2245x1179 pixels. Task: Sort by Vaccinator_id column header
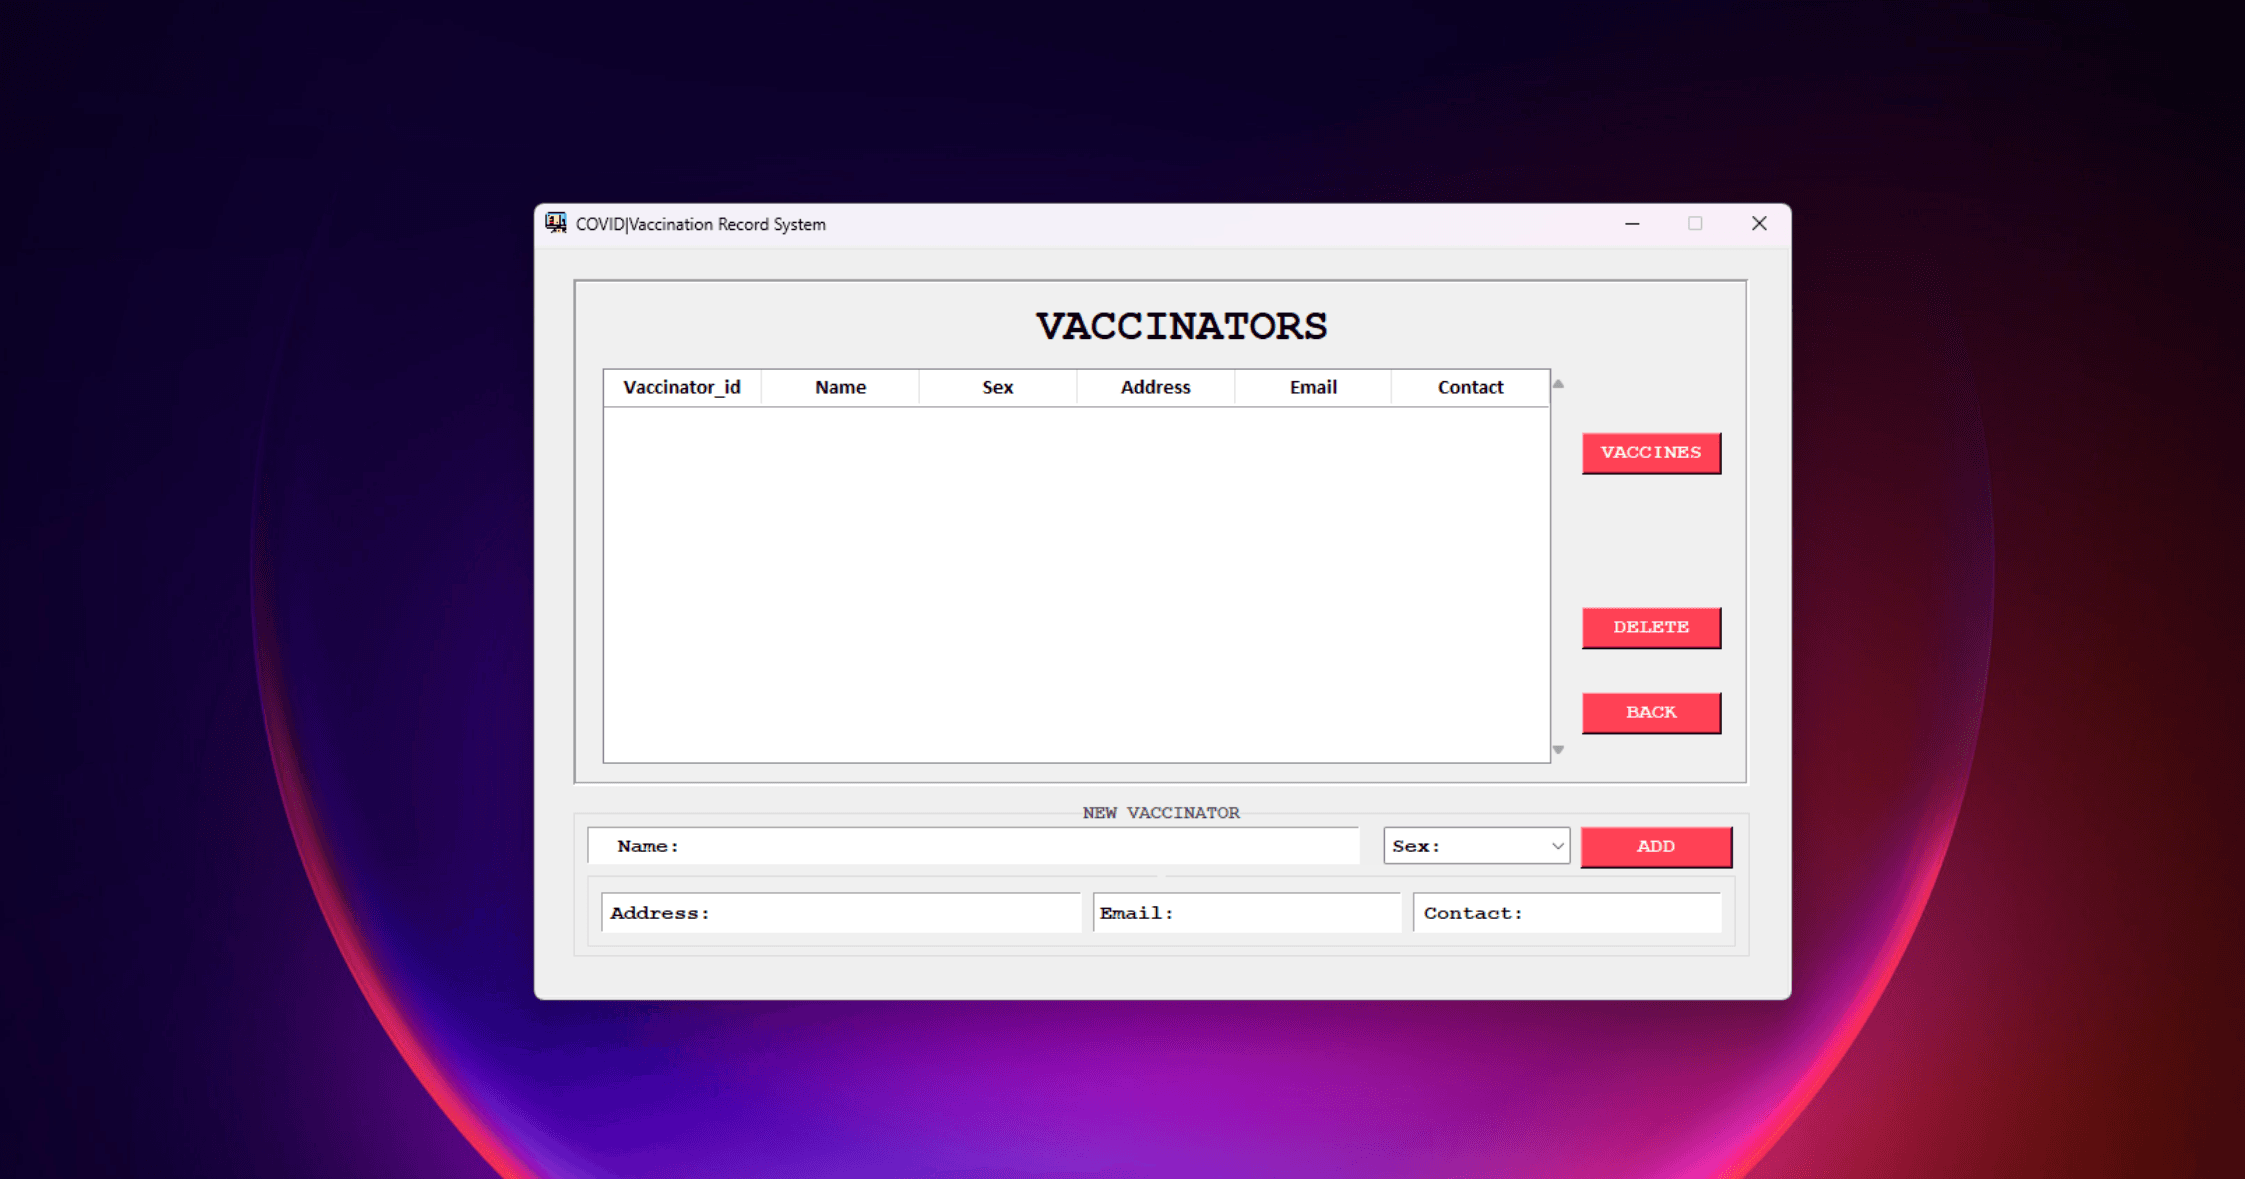point(682,388)
